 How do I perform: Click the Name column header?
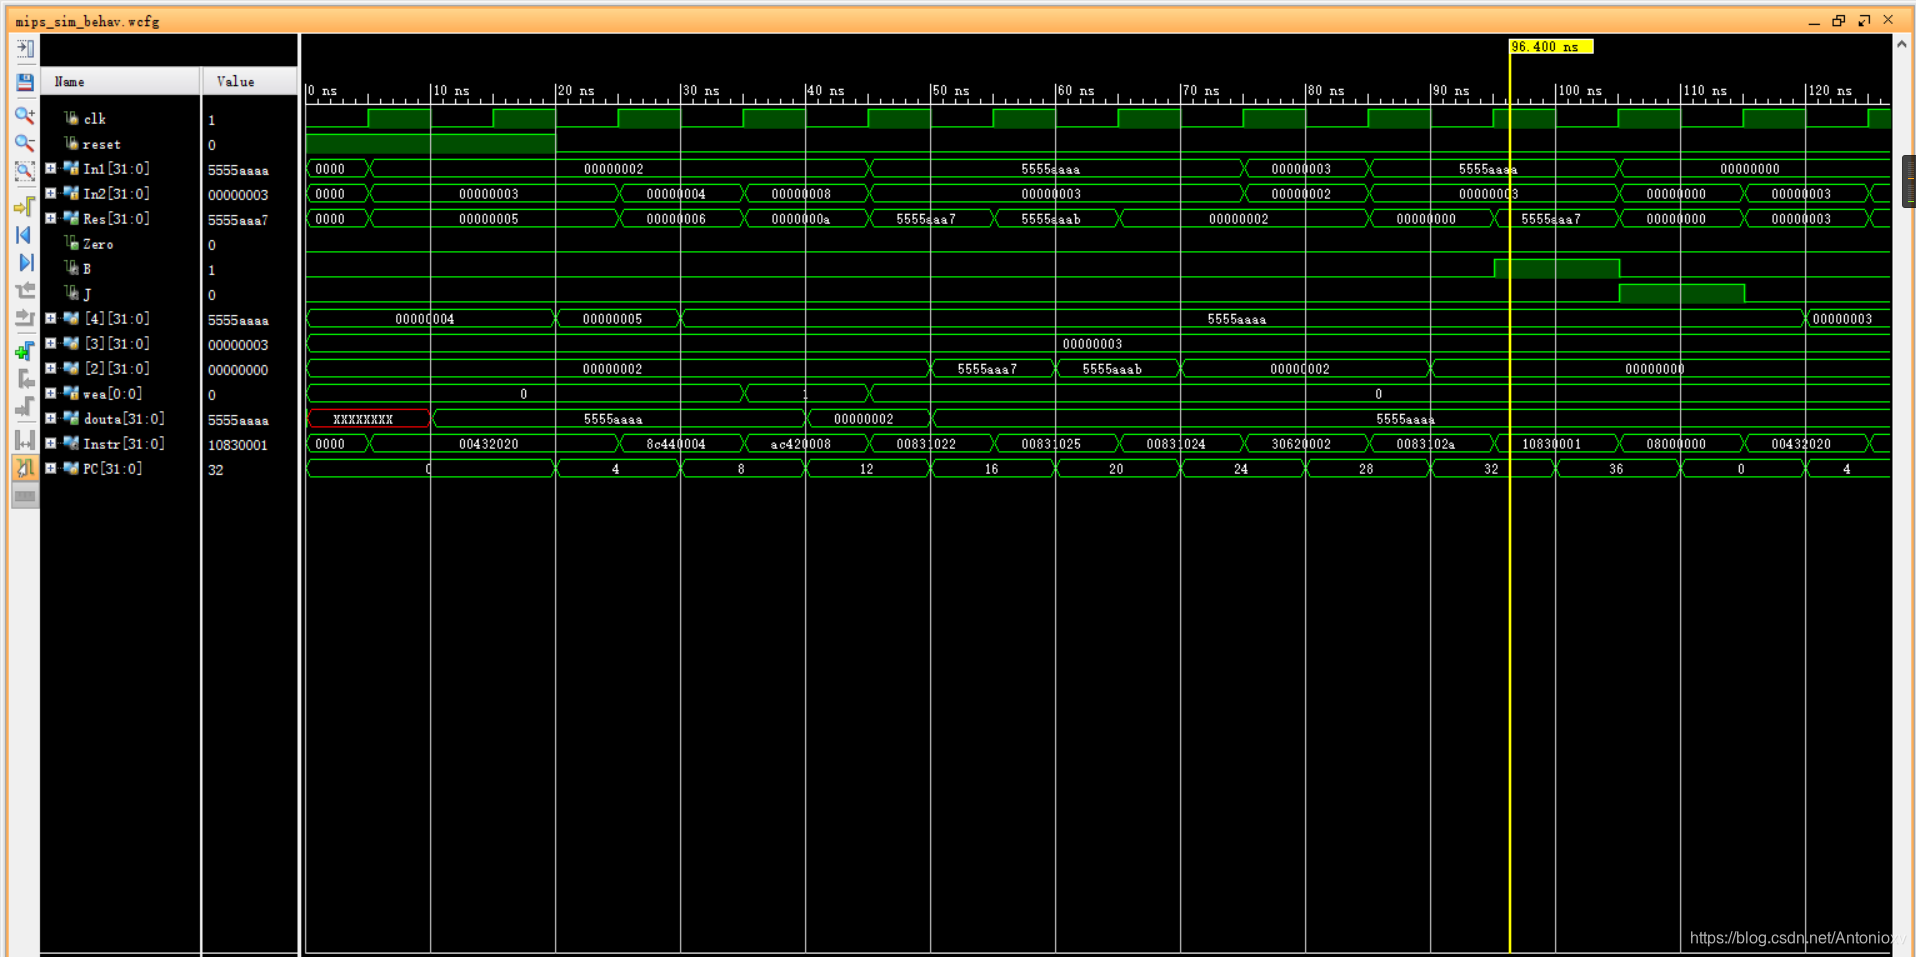pyautogui.click(x=120, y=82)
